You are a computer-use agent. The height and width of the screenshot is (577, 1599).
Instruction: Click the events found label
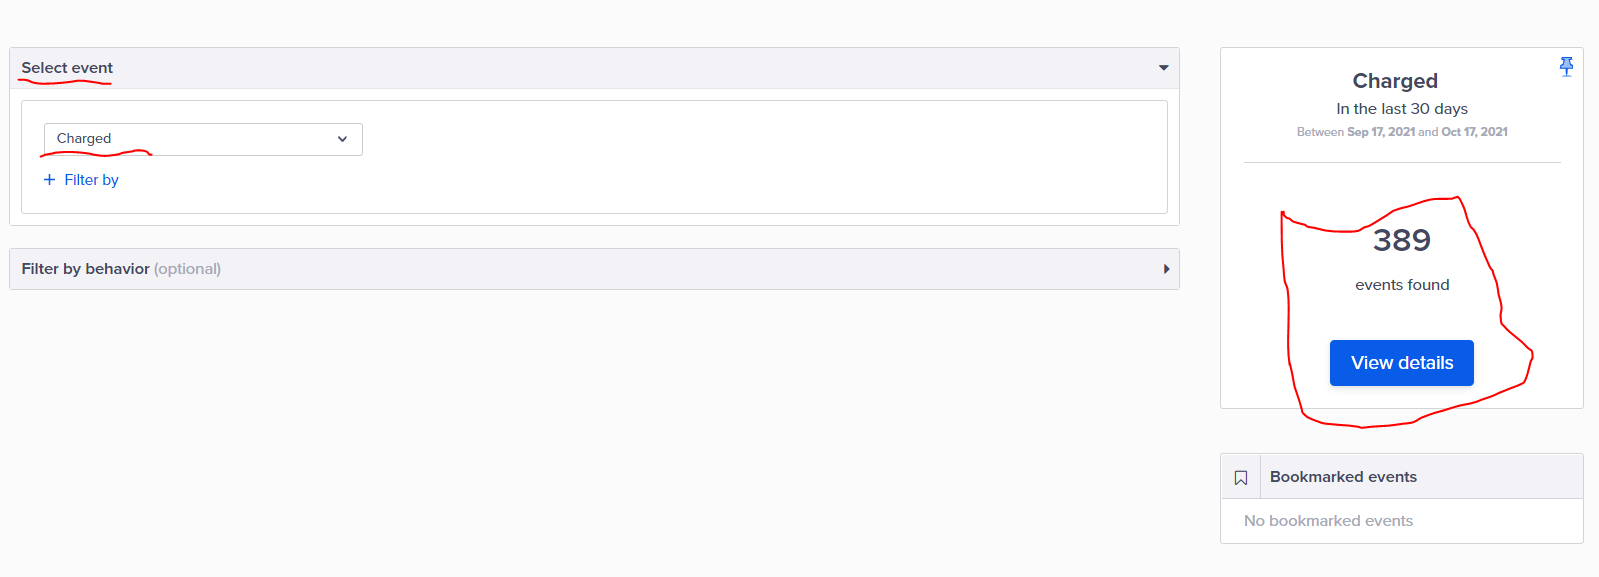tap(1402, 285)
